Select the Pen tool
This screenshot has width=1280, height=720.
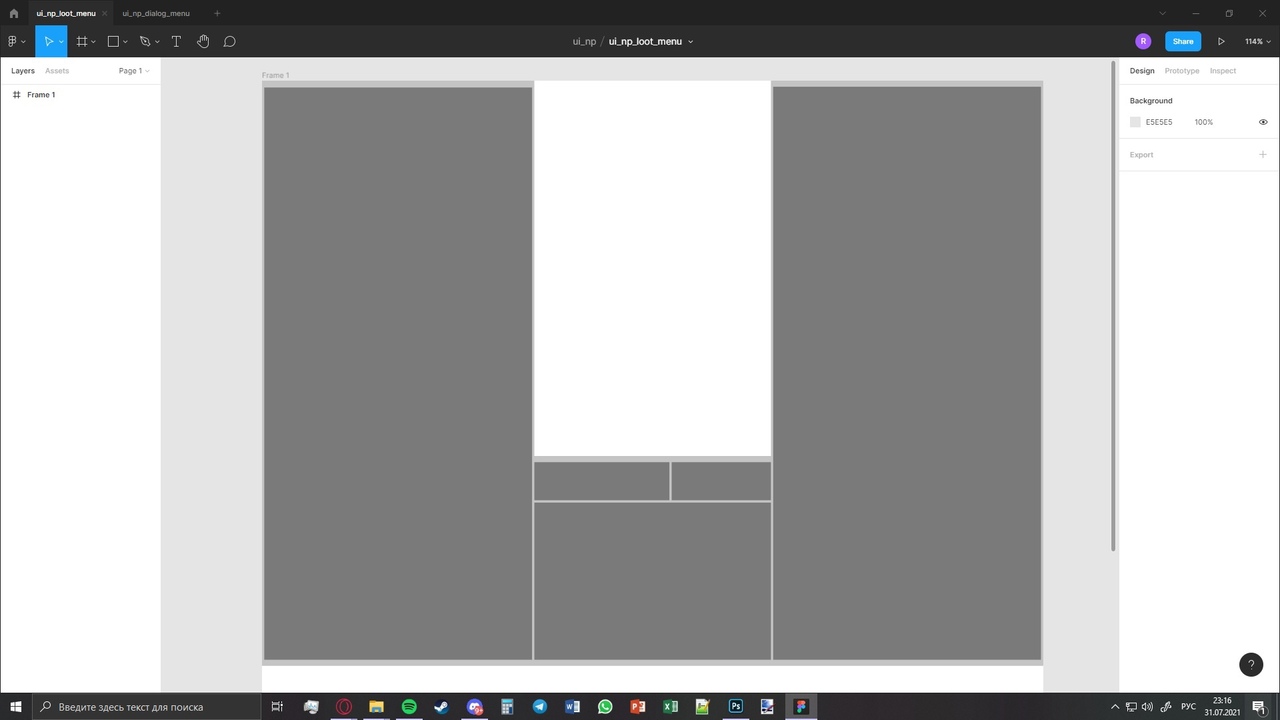point(145,41)
